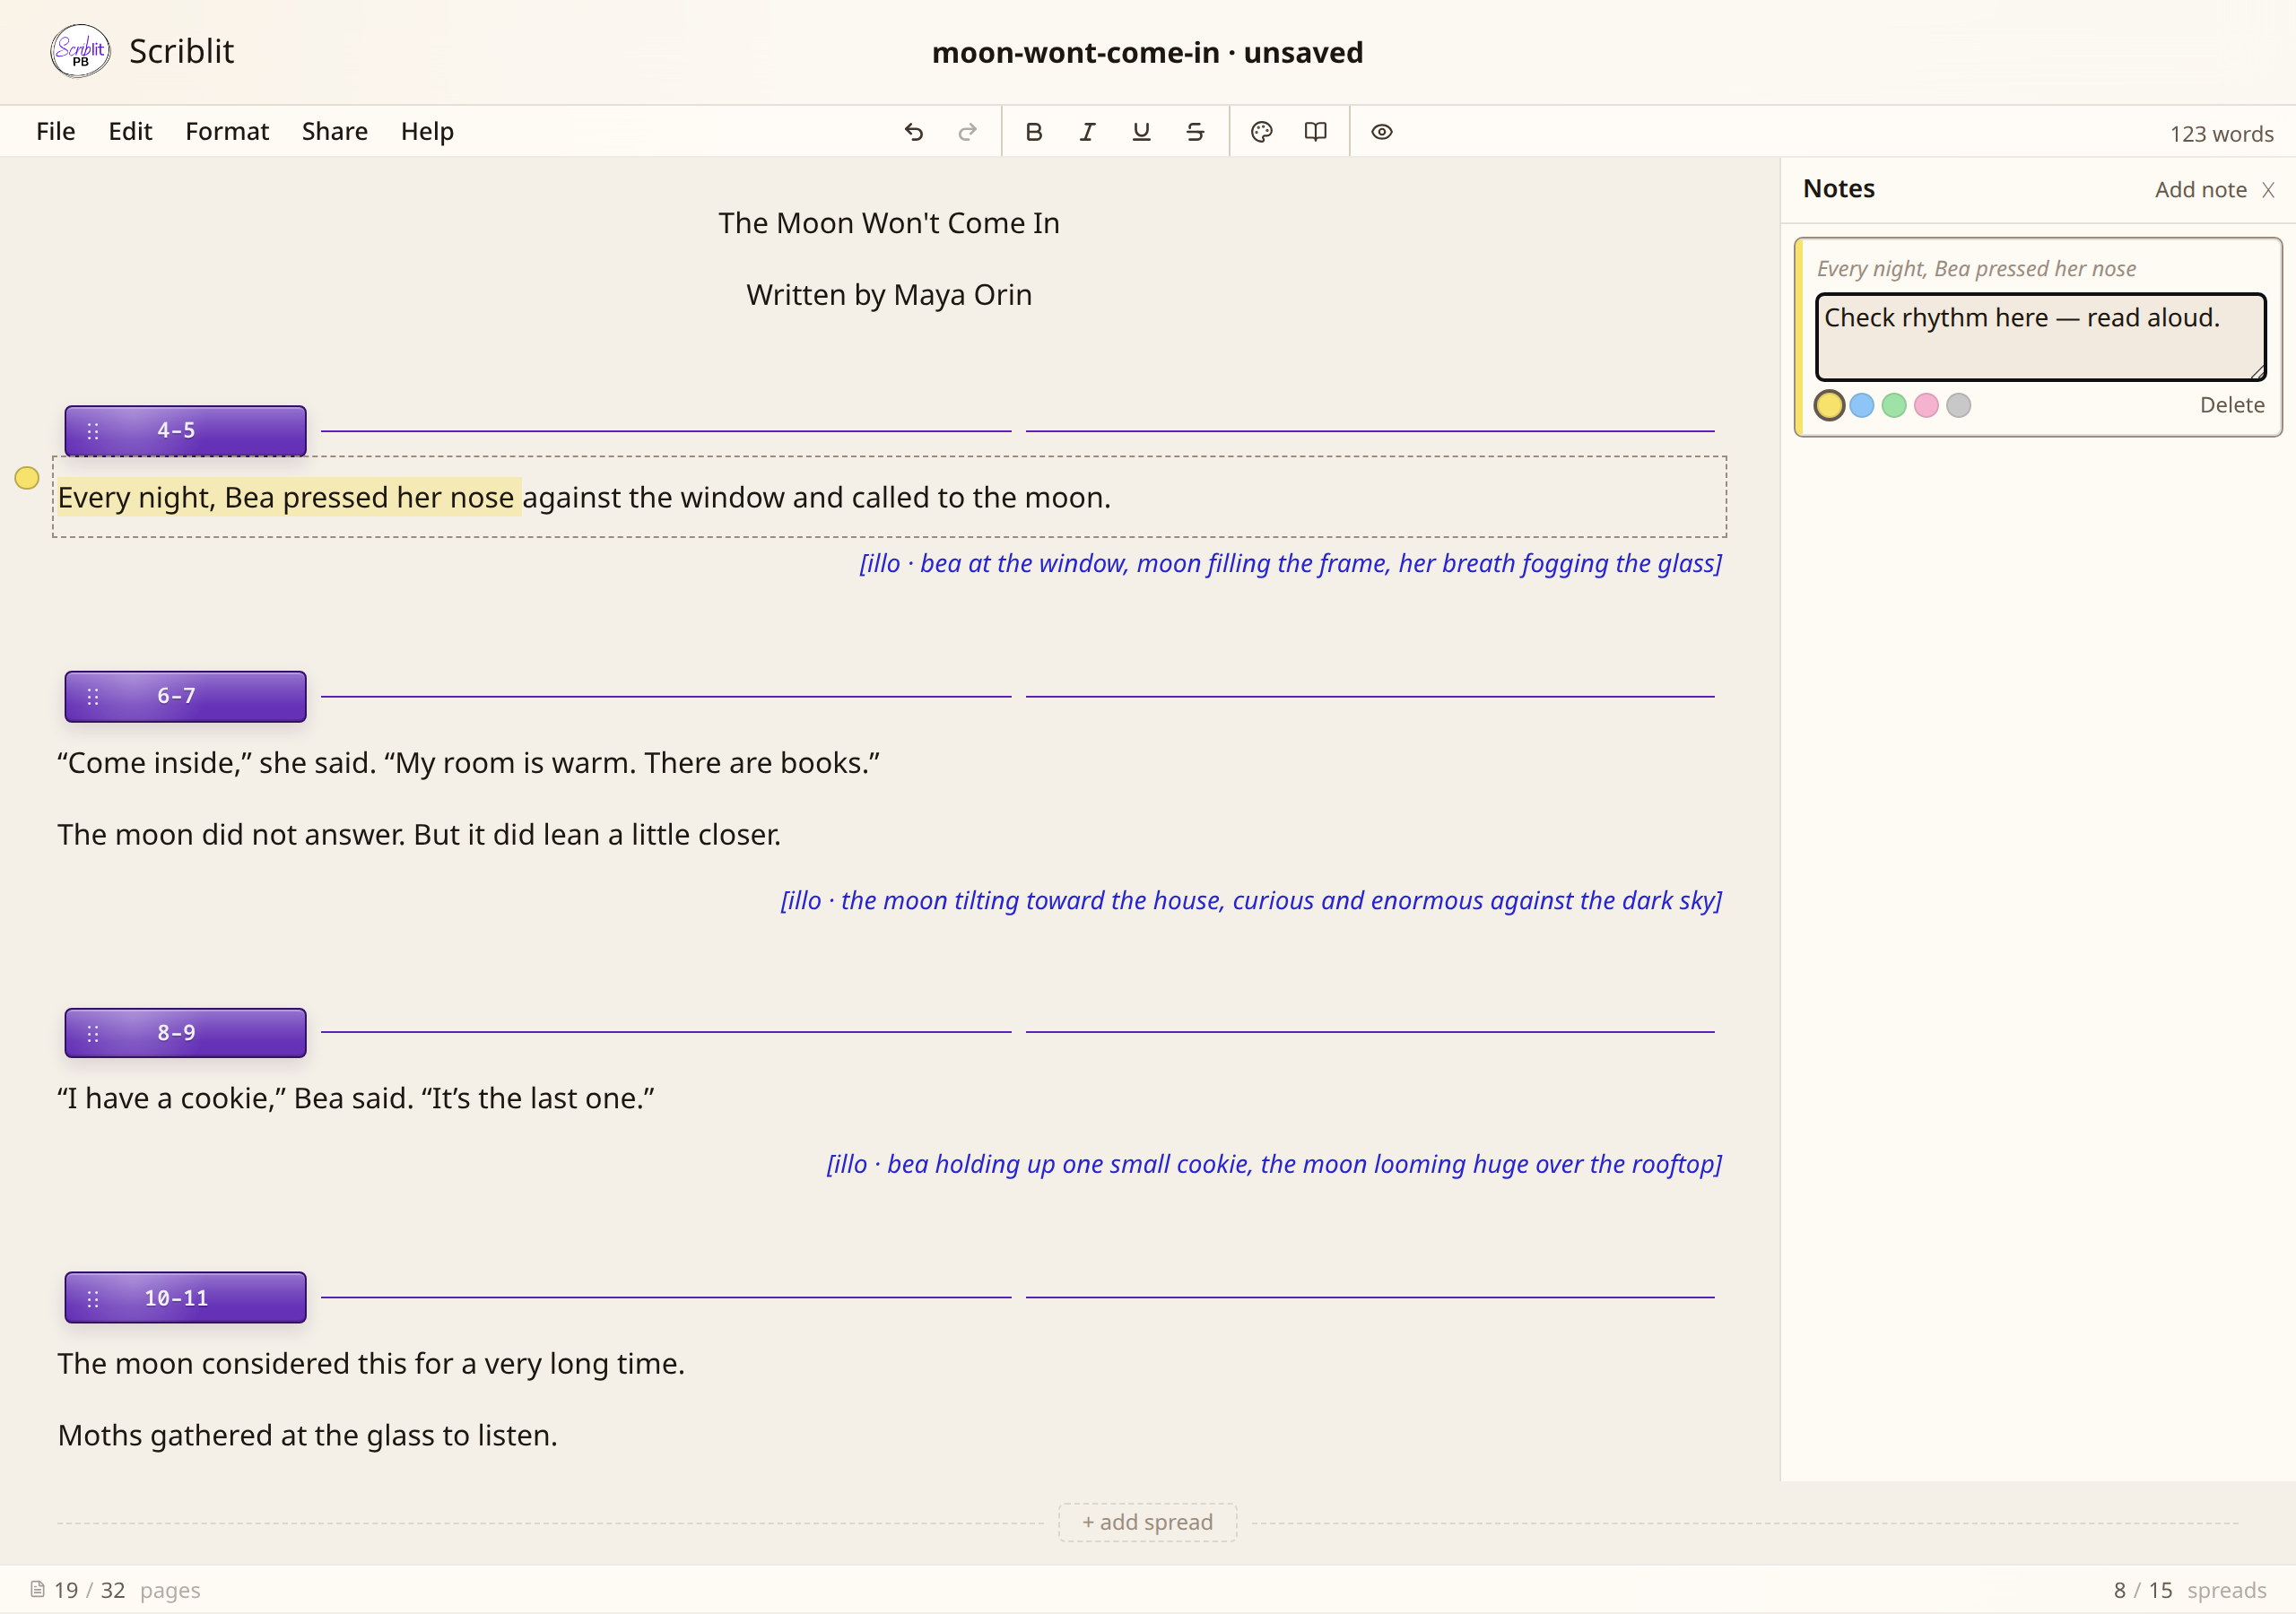
Task: Toggle italic formatting
Action: [x=1087, y=132]
